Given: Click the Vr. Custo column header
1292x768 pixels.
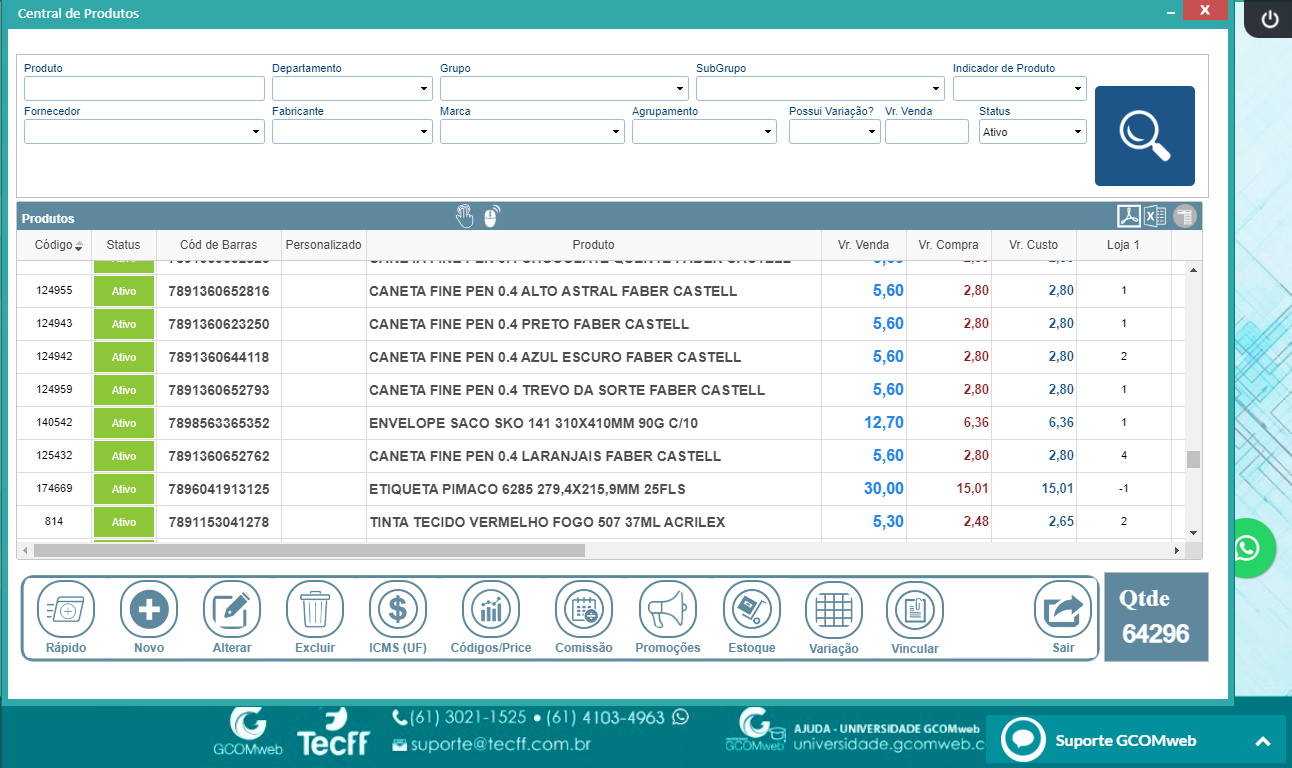Looking at the screenshot, I should pyautogui.click(x=1033, y=245).
